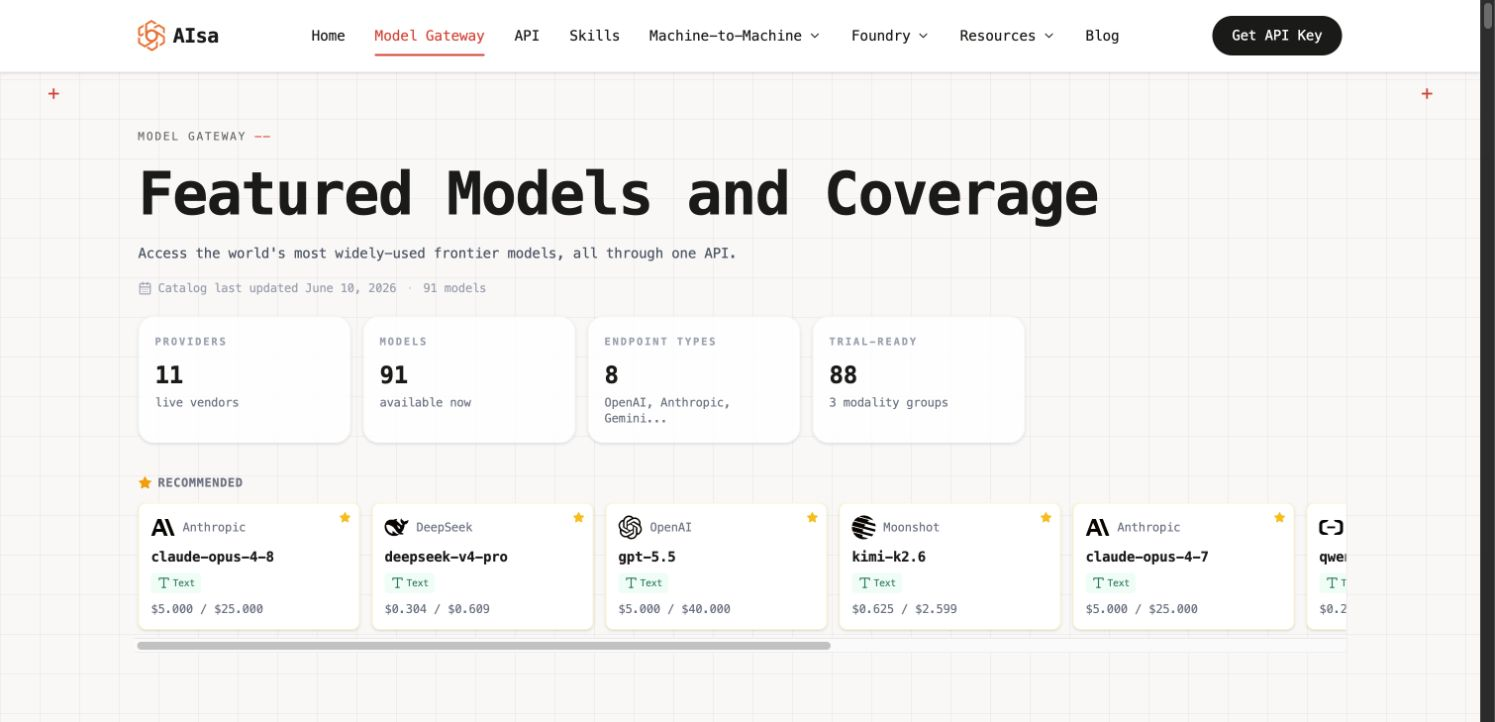The width and height of the screenshot is (1495, 722).
Task: Click the Moonshot logo on kimi-k2.6 card
Action: coord(864,527)
